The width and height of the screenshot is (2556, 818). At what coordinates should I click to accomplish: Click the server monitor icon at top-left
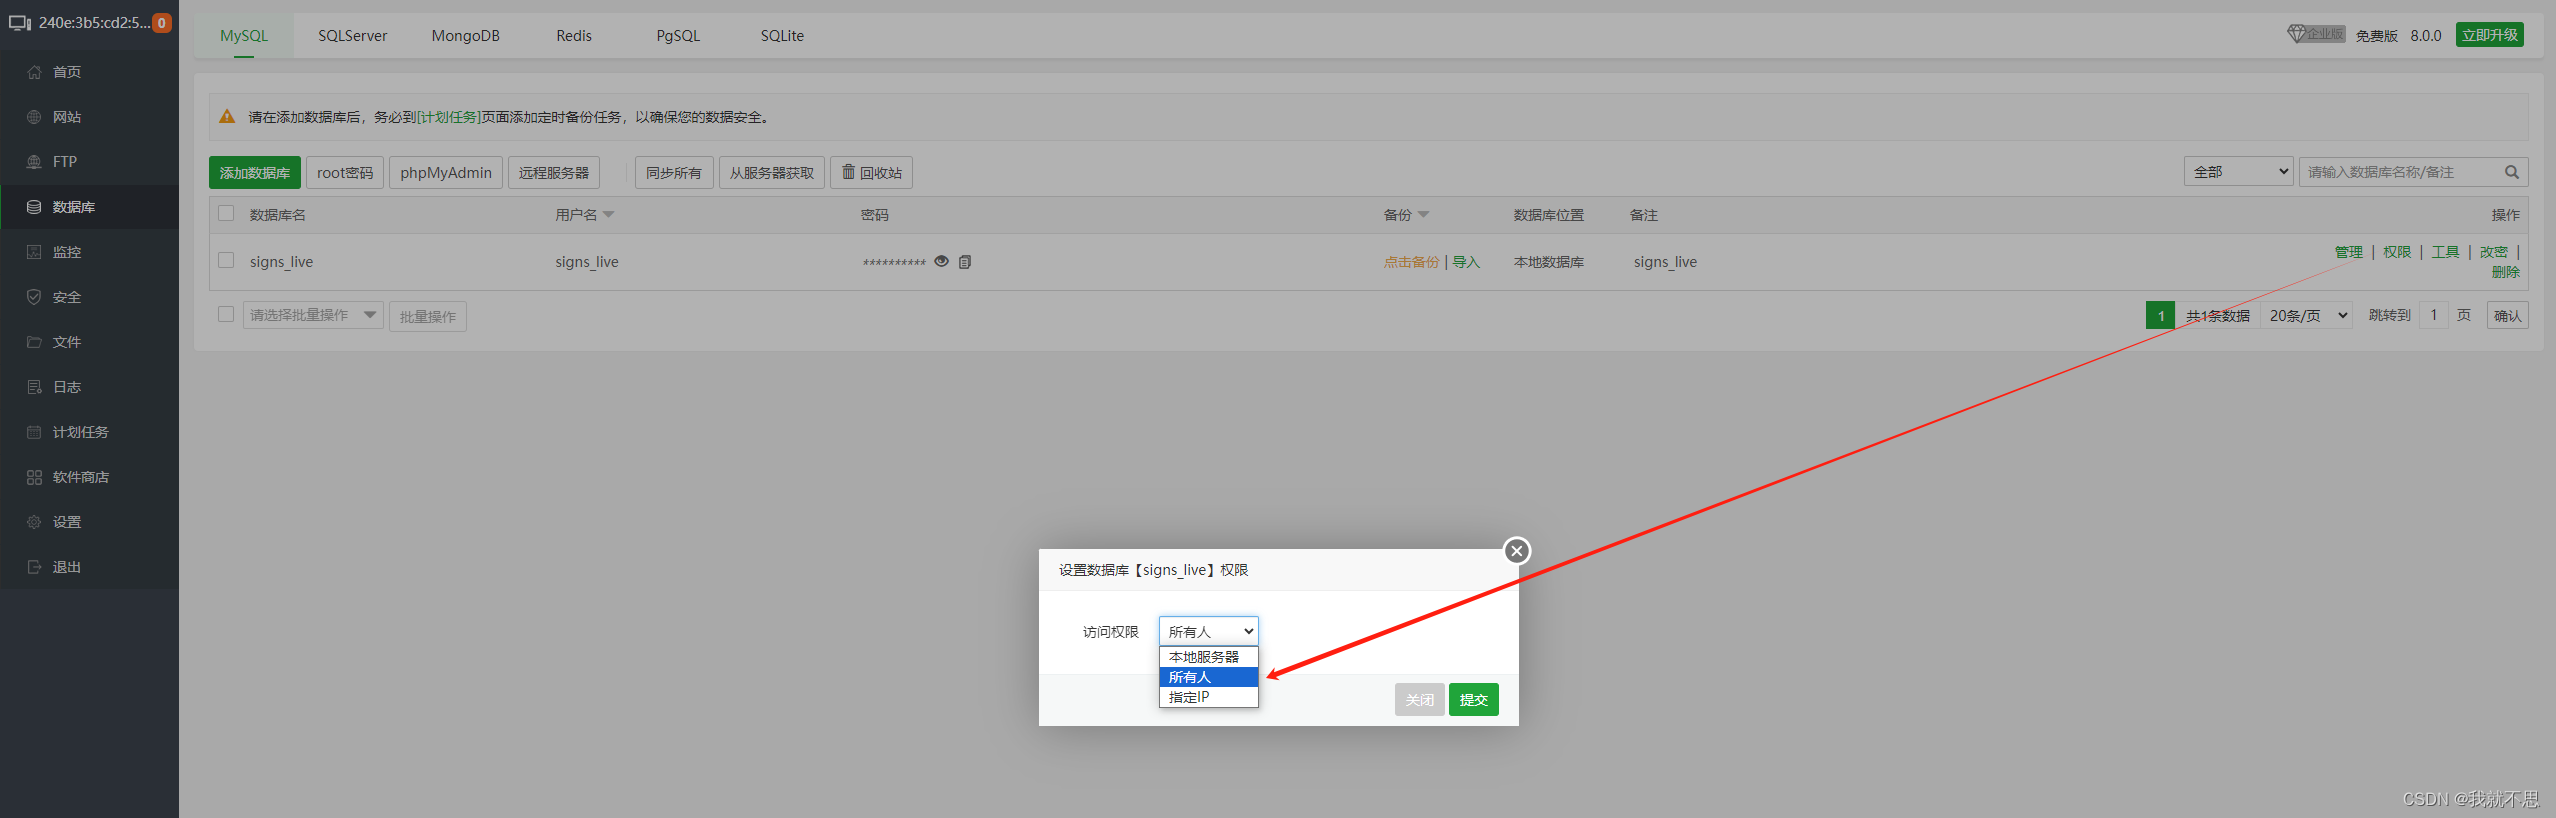click(x=20, y=22)
